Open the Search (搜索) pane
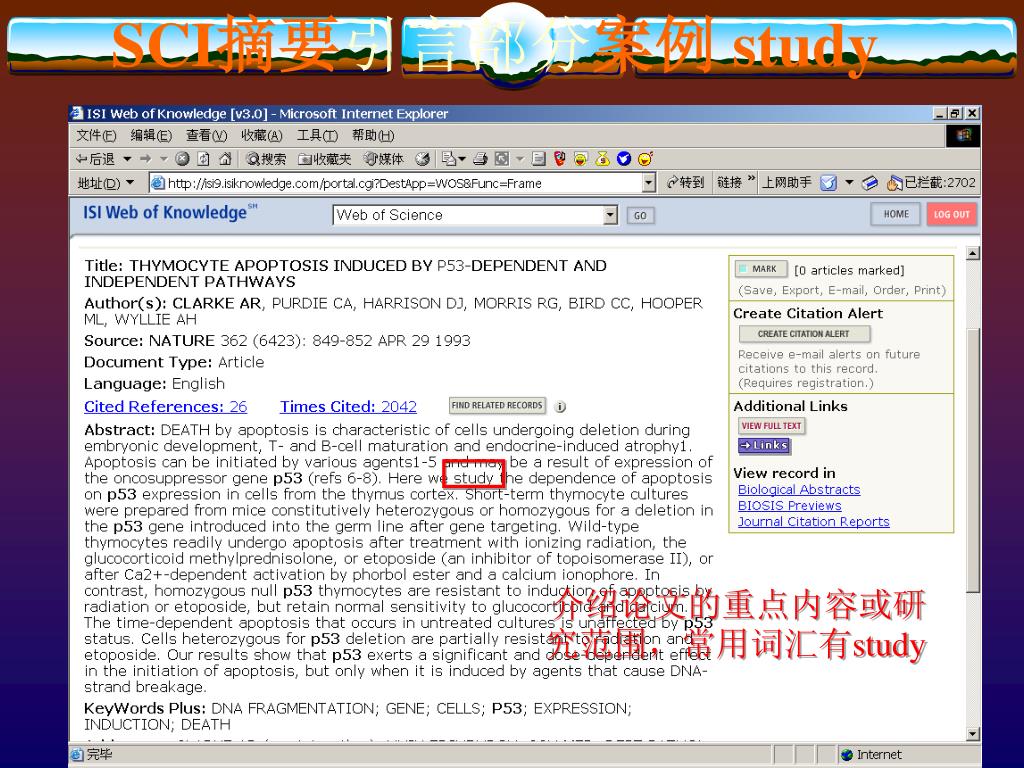1024x768 pixels. [266, 159]
